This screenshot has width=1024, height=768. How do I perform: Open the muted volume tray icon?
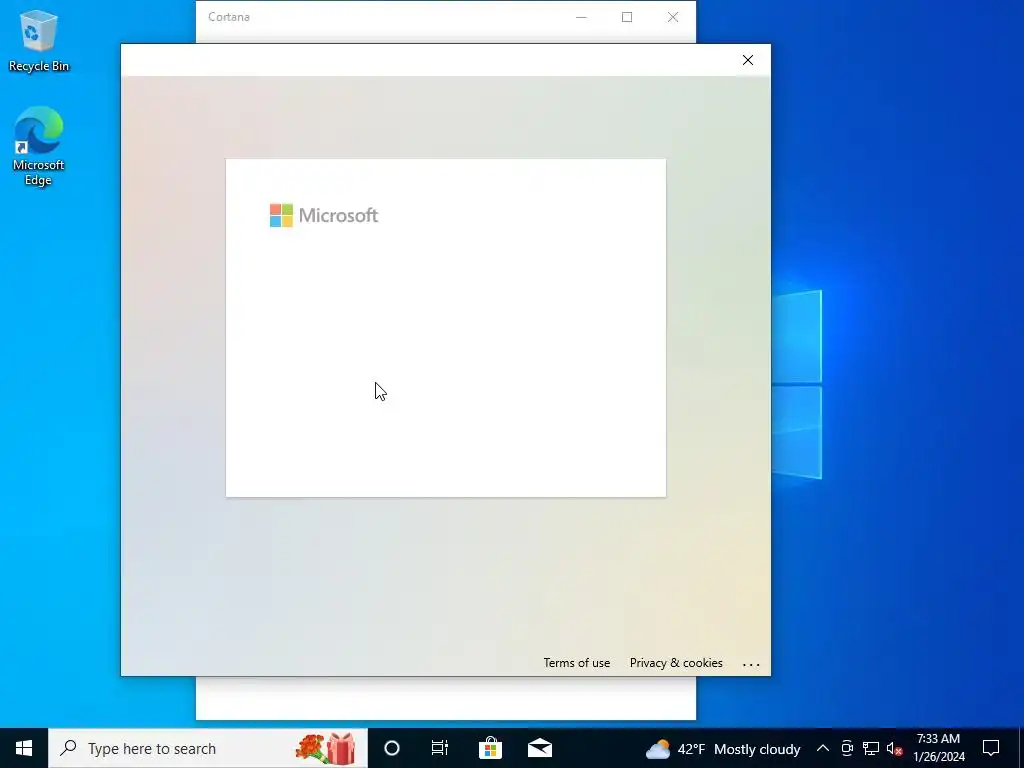click(895, 748)
